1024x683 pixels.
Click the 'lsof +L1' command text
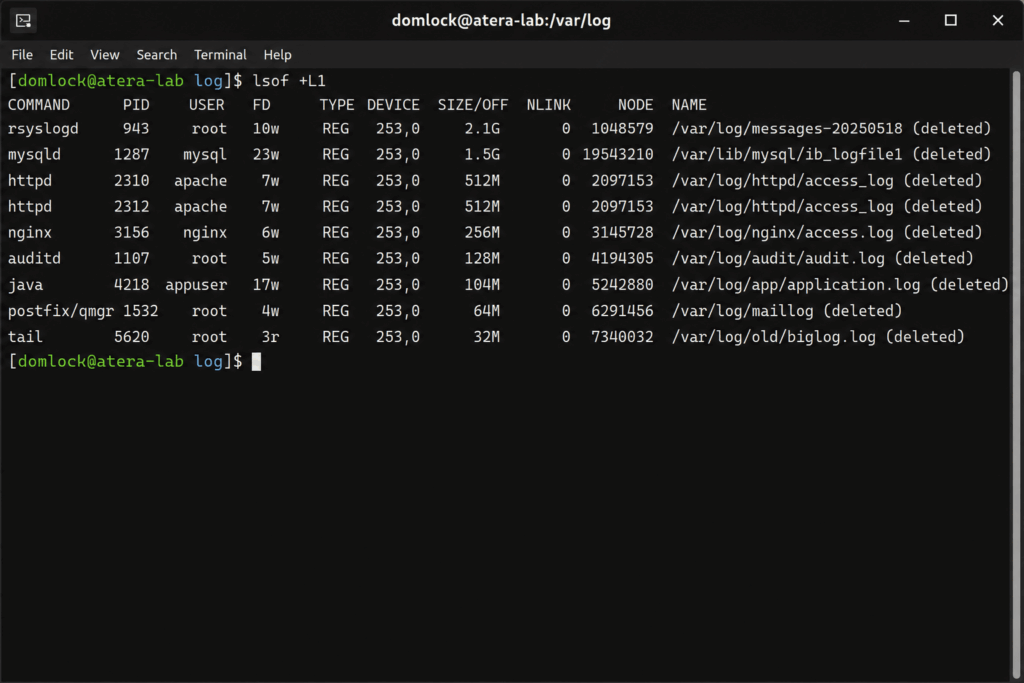pos(289,81)
